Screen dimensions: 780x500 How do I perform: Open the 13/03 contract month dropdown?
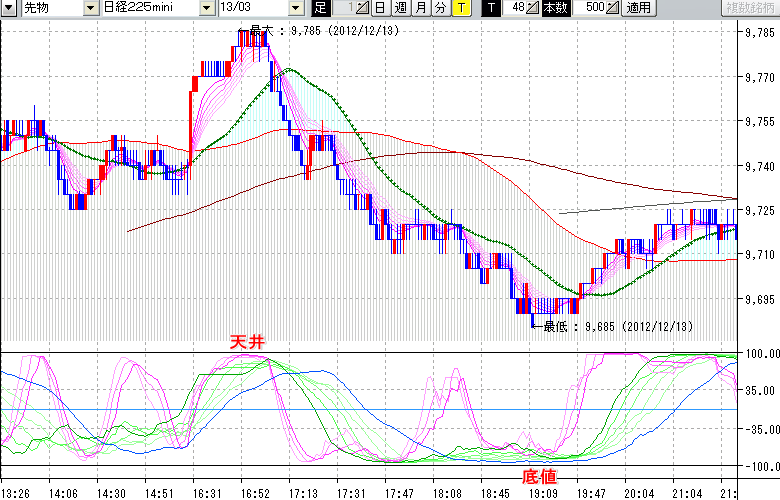coord(295,8)
